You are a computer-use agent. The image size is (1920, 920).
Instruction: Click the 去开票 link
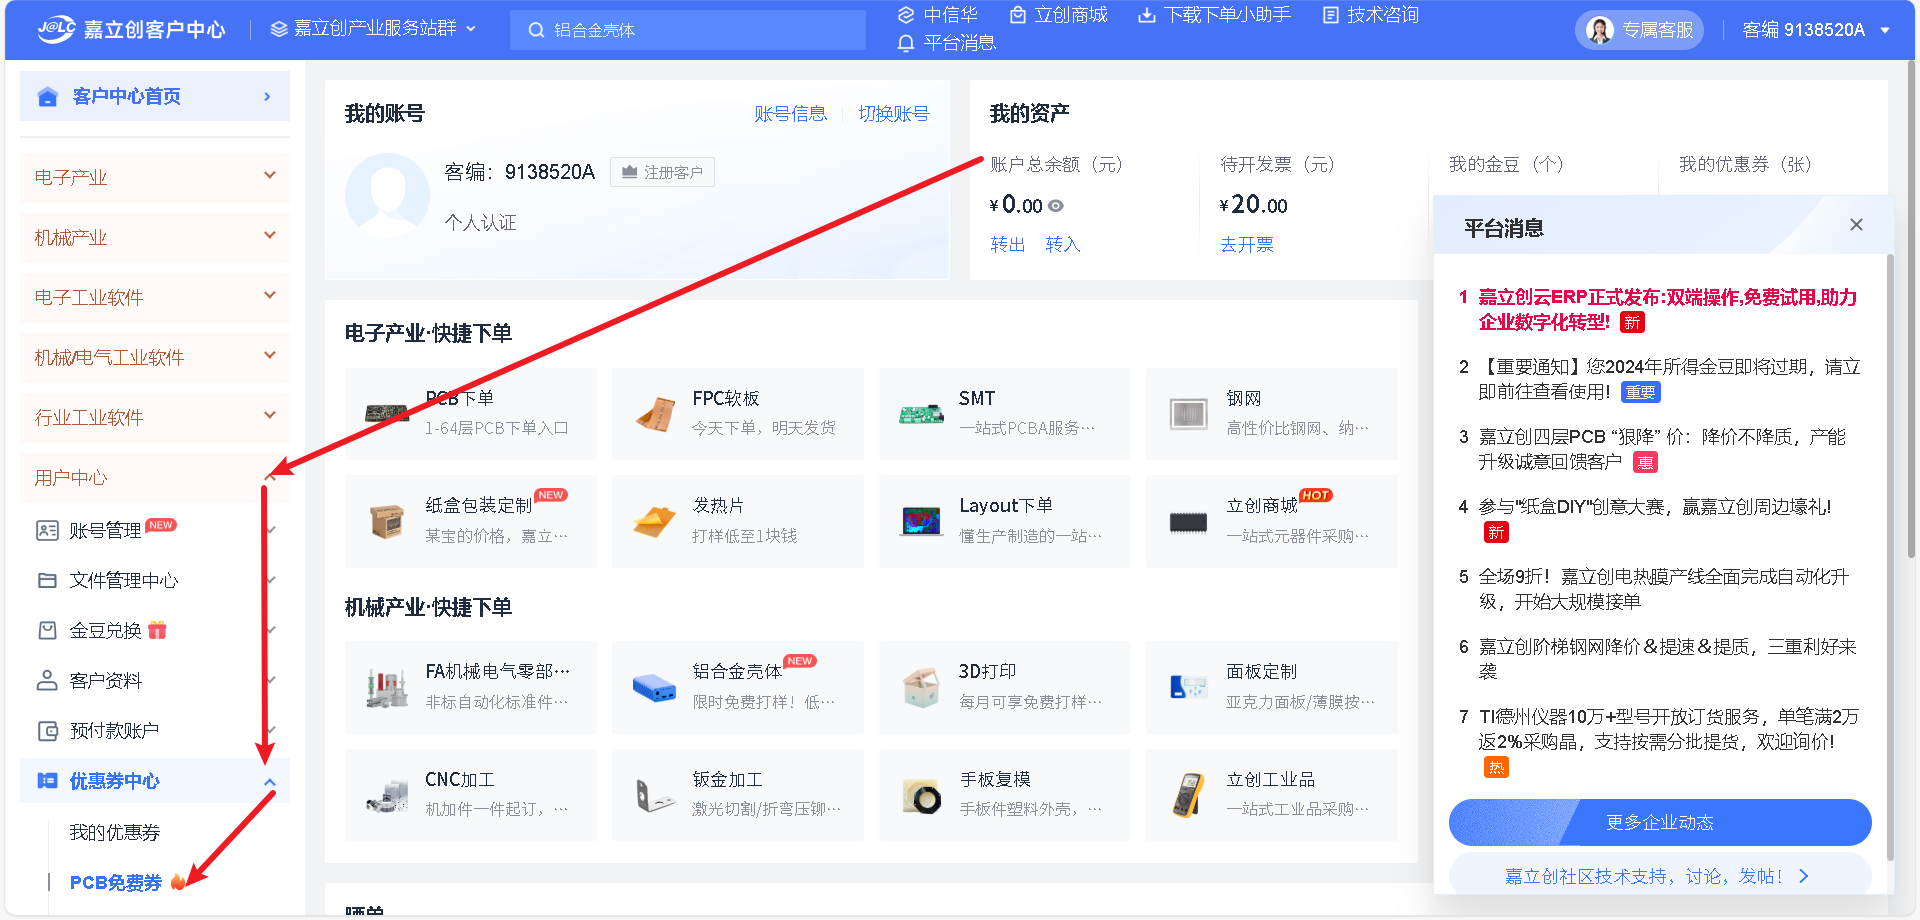[x=1247, y=244]
